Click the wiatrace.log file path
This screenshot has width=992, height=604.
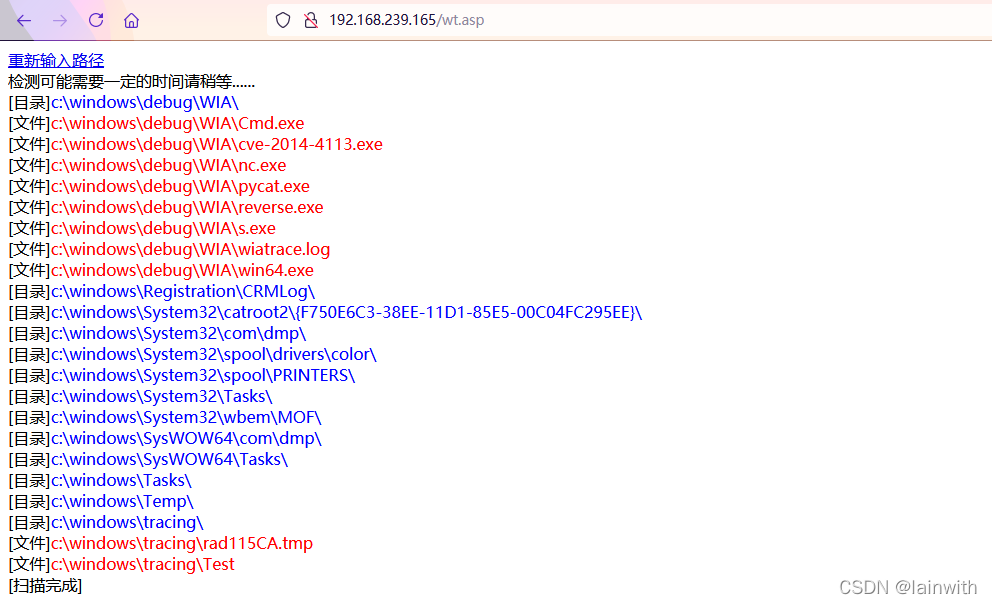190,249
